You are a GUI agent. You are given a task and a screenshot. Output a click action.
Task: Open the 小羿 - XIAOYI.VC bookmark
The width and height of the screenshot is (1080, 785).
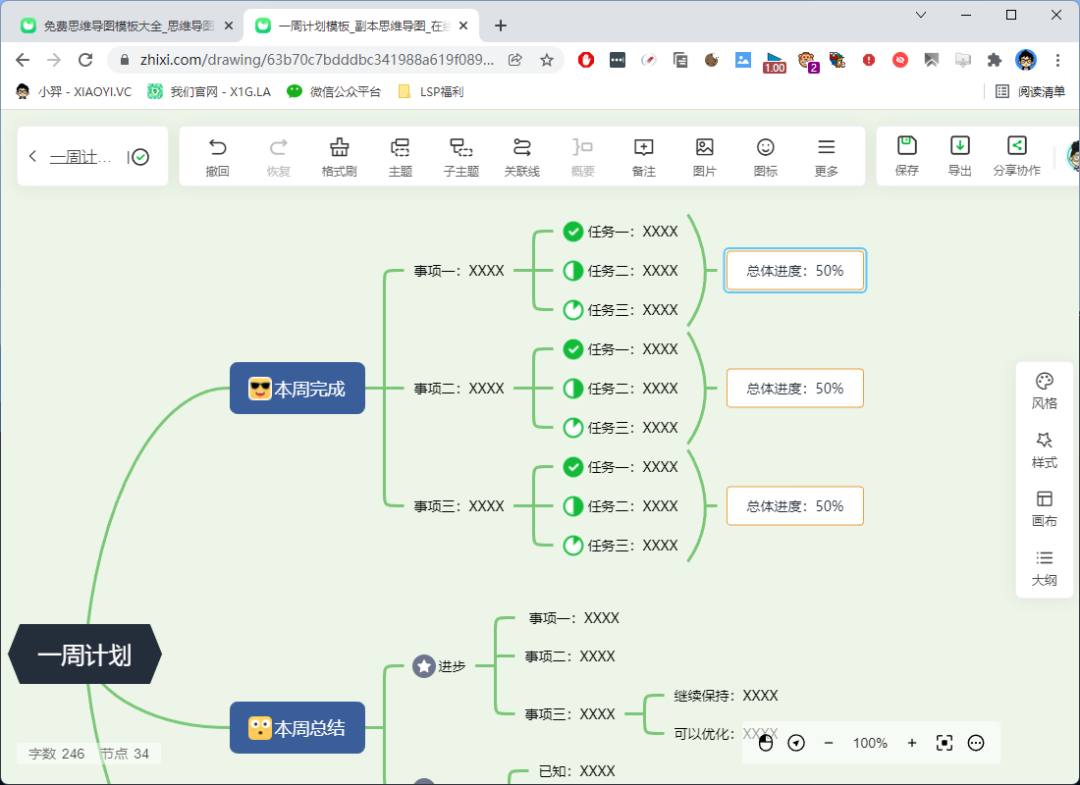tap(74, 92)
